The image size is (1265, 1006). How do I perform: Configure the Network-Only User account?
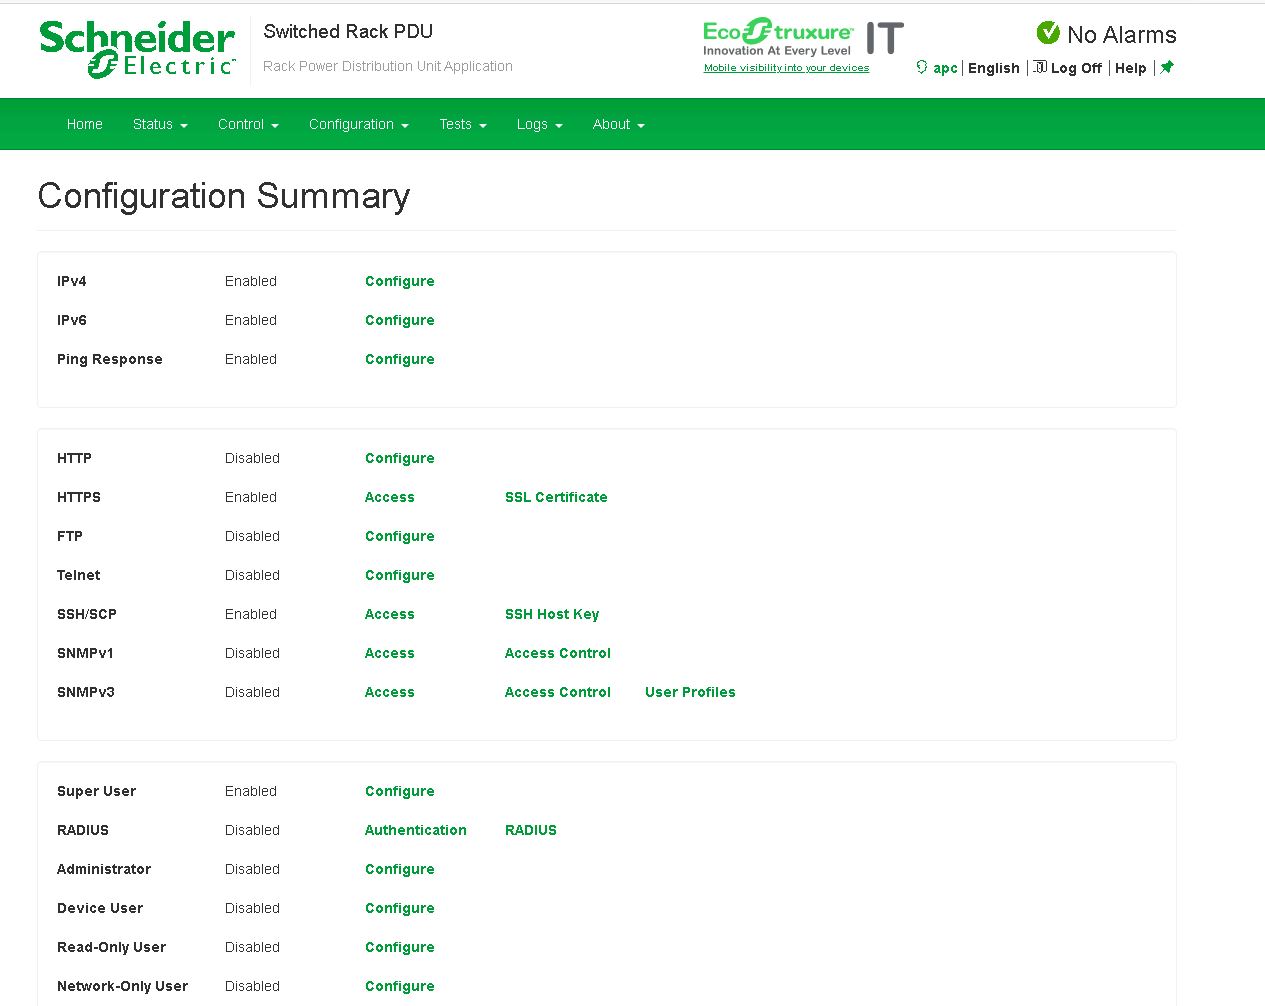[x=400, y=986]
